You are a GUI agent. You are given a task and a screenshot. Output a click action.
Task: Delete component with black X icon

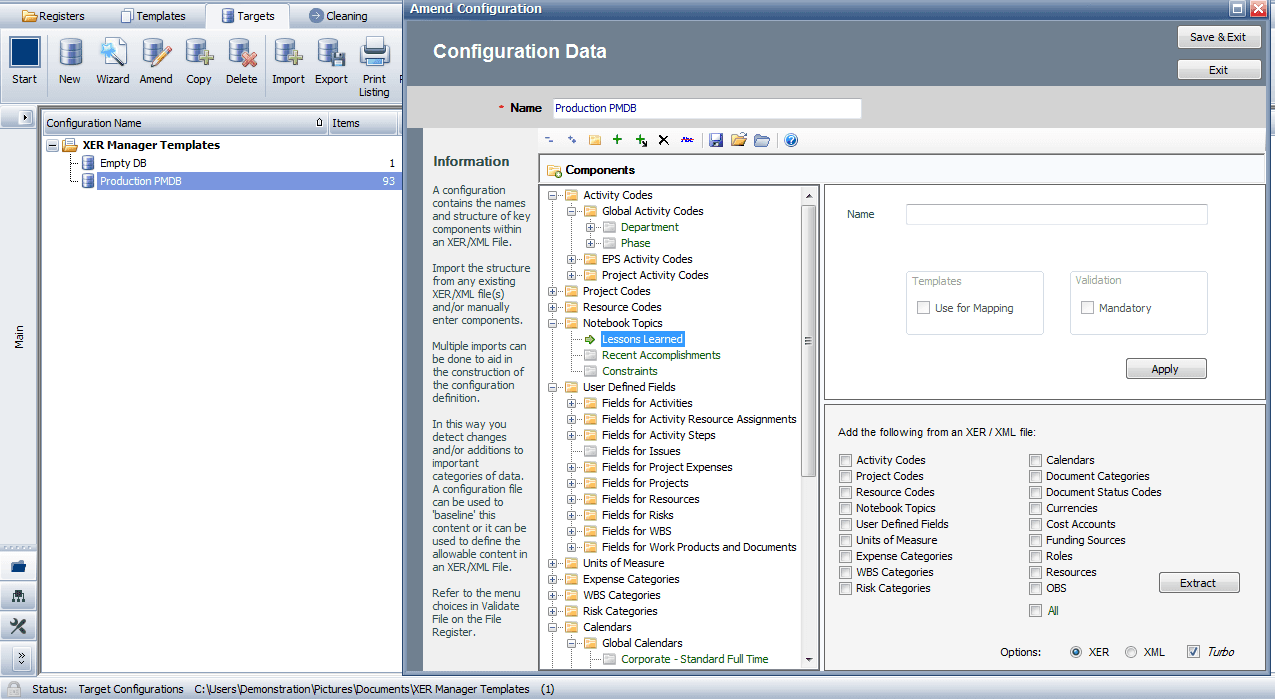663,141
